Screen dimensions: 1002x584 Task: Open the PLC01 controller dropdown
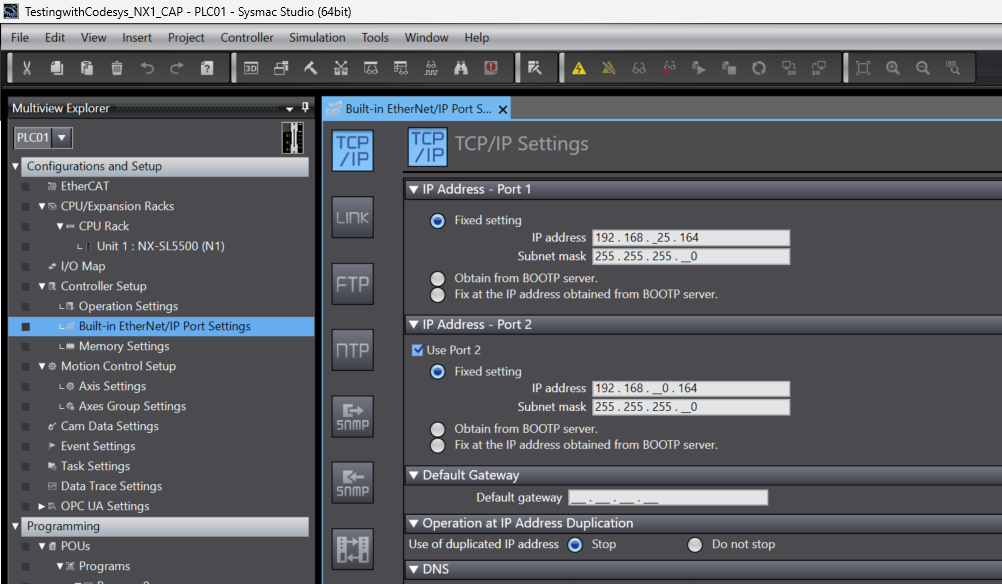[62, 138]
